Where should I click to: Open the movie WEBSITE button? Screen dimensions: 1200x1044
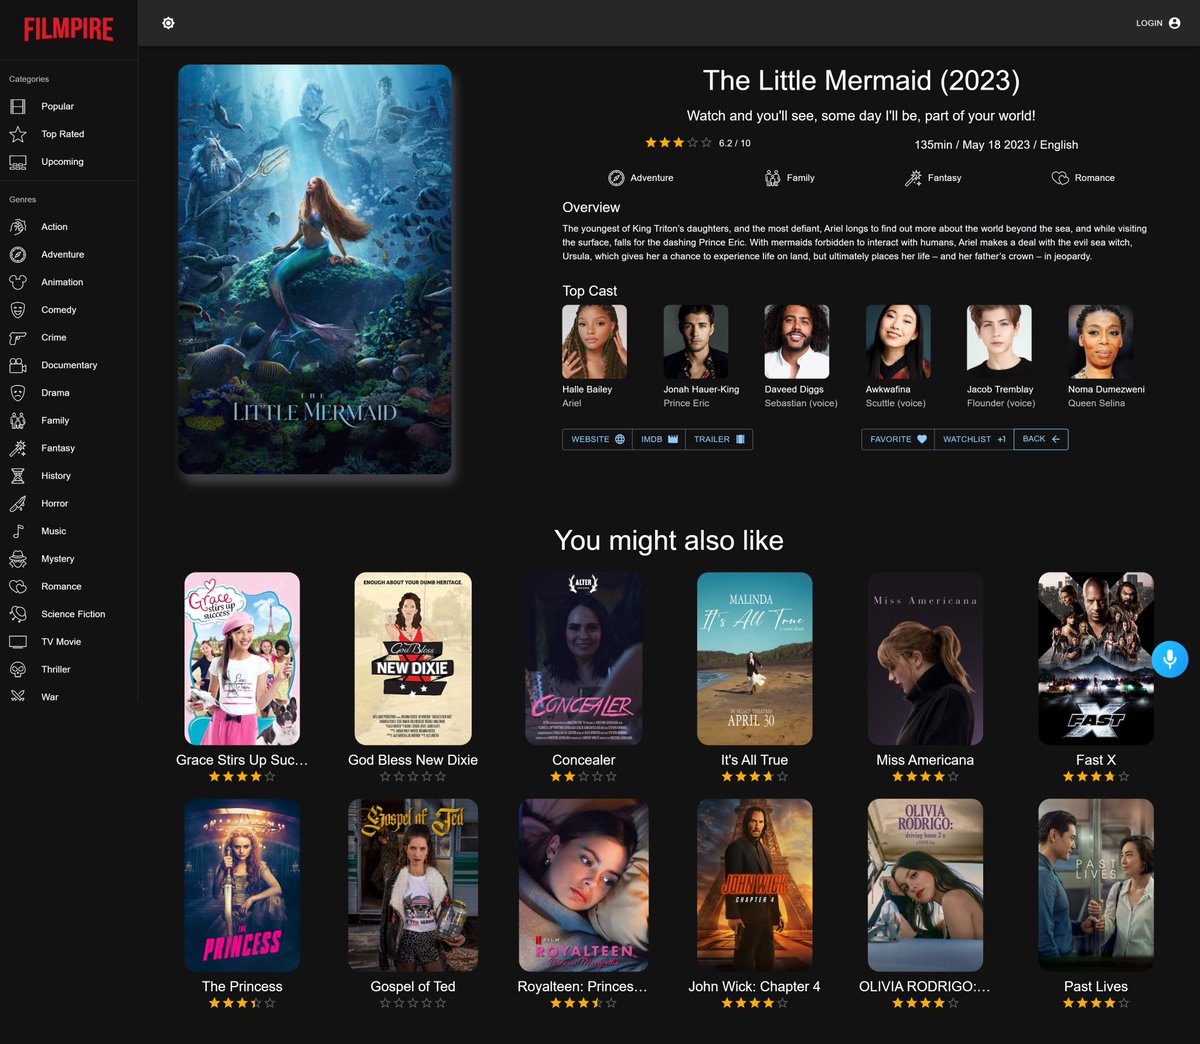597,439
